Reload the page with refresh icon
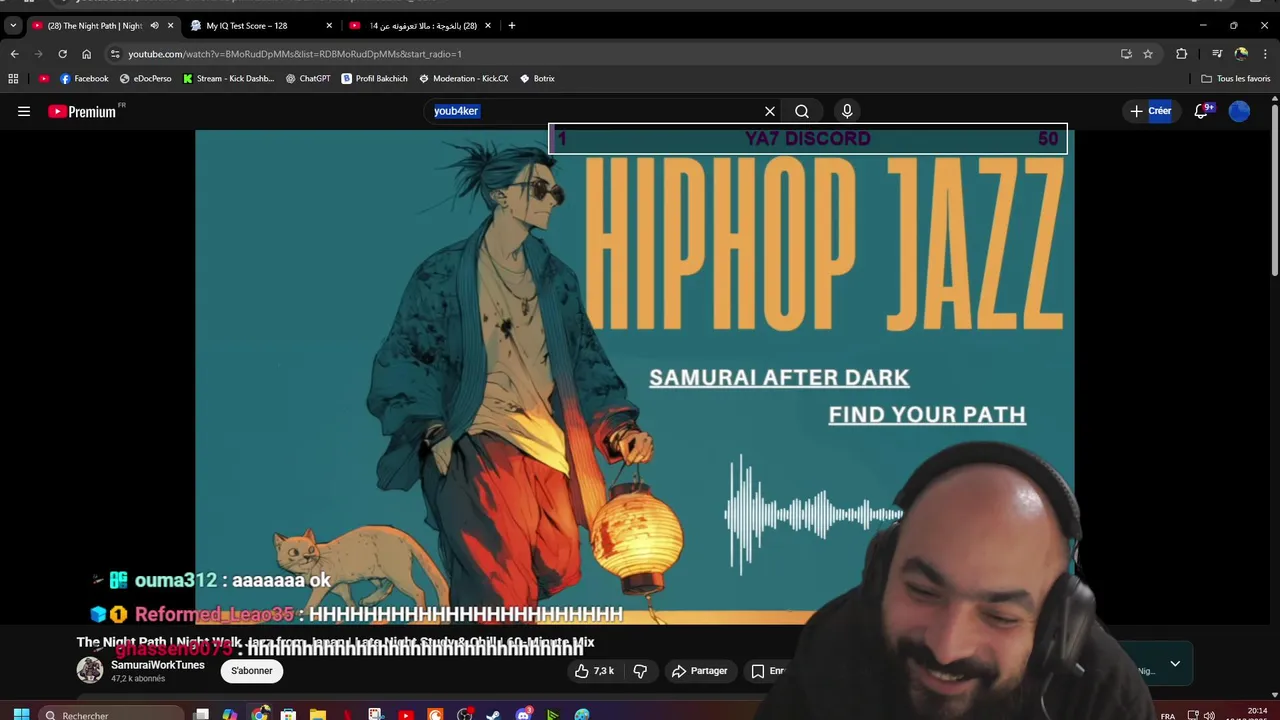Viewport: 1280px width, 720px height. click(x=62, y=54)
